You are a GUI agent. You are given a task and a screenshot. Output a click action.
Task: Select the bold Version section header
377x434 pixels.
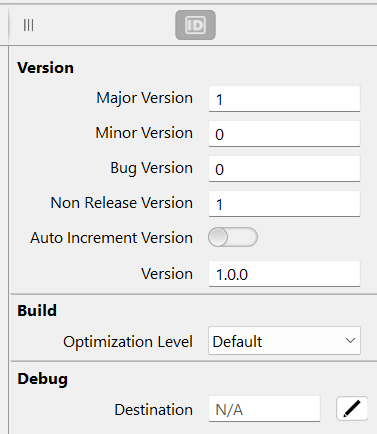tap(45, 68)
